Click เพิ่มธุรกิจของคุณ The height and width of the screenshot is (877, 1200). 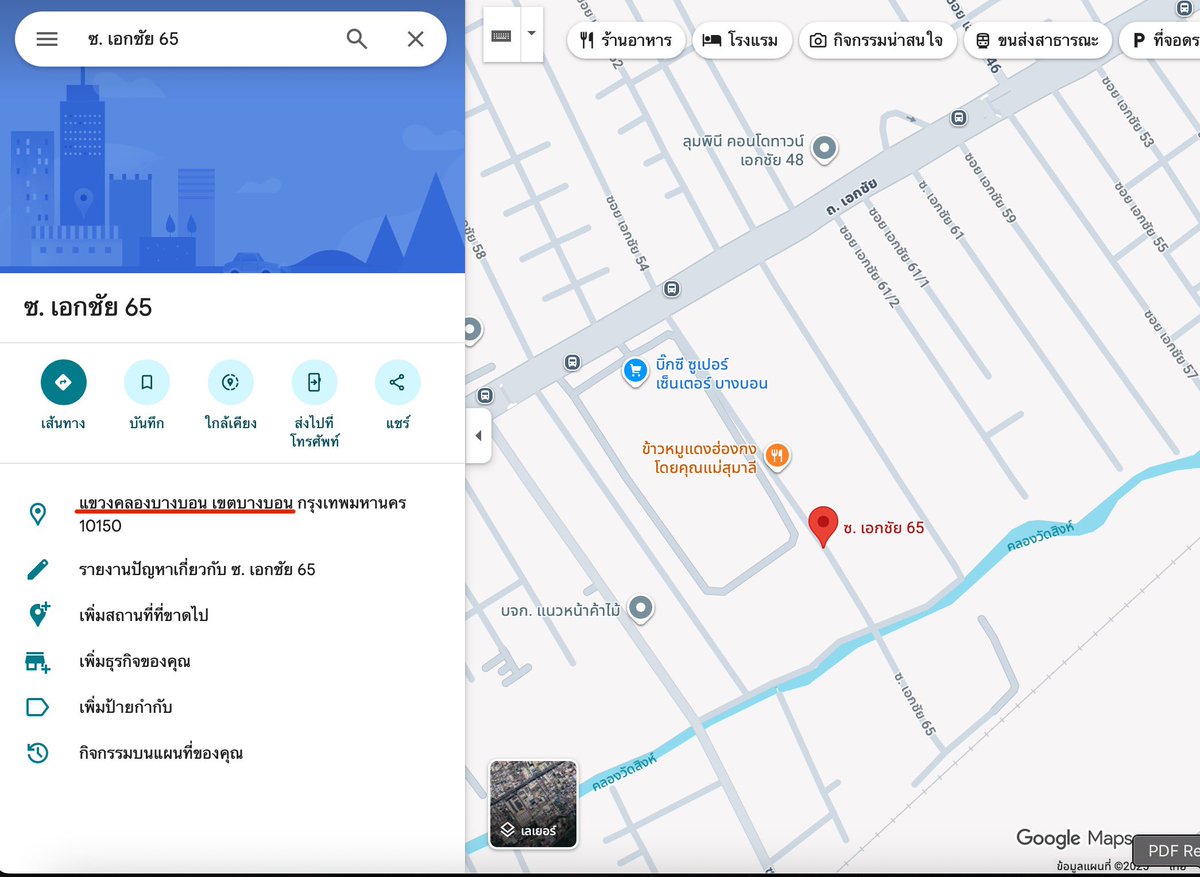tap(134, 661)
